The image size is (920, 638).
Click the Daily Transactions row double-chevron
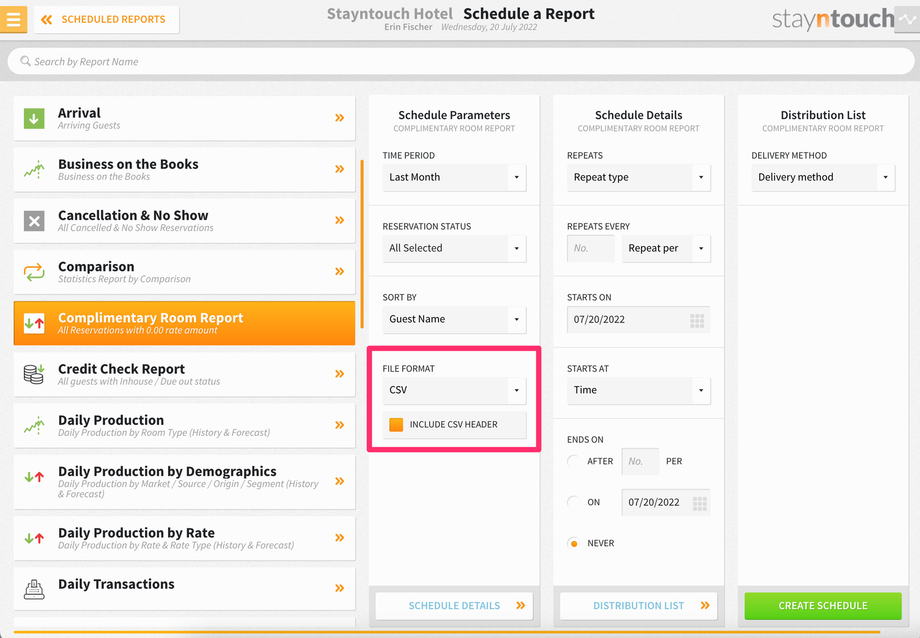339,588
